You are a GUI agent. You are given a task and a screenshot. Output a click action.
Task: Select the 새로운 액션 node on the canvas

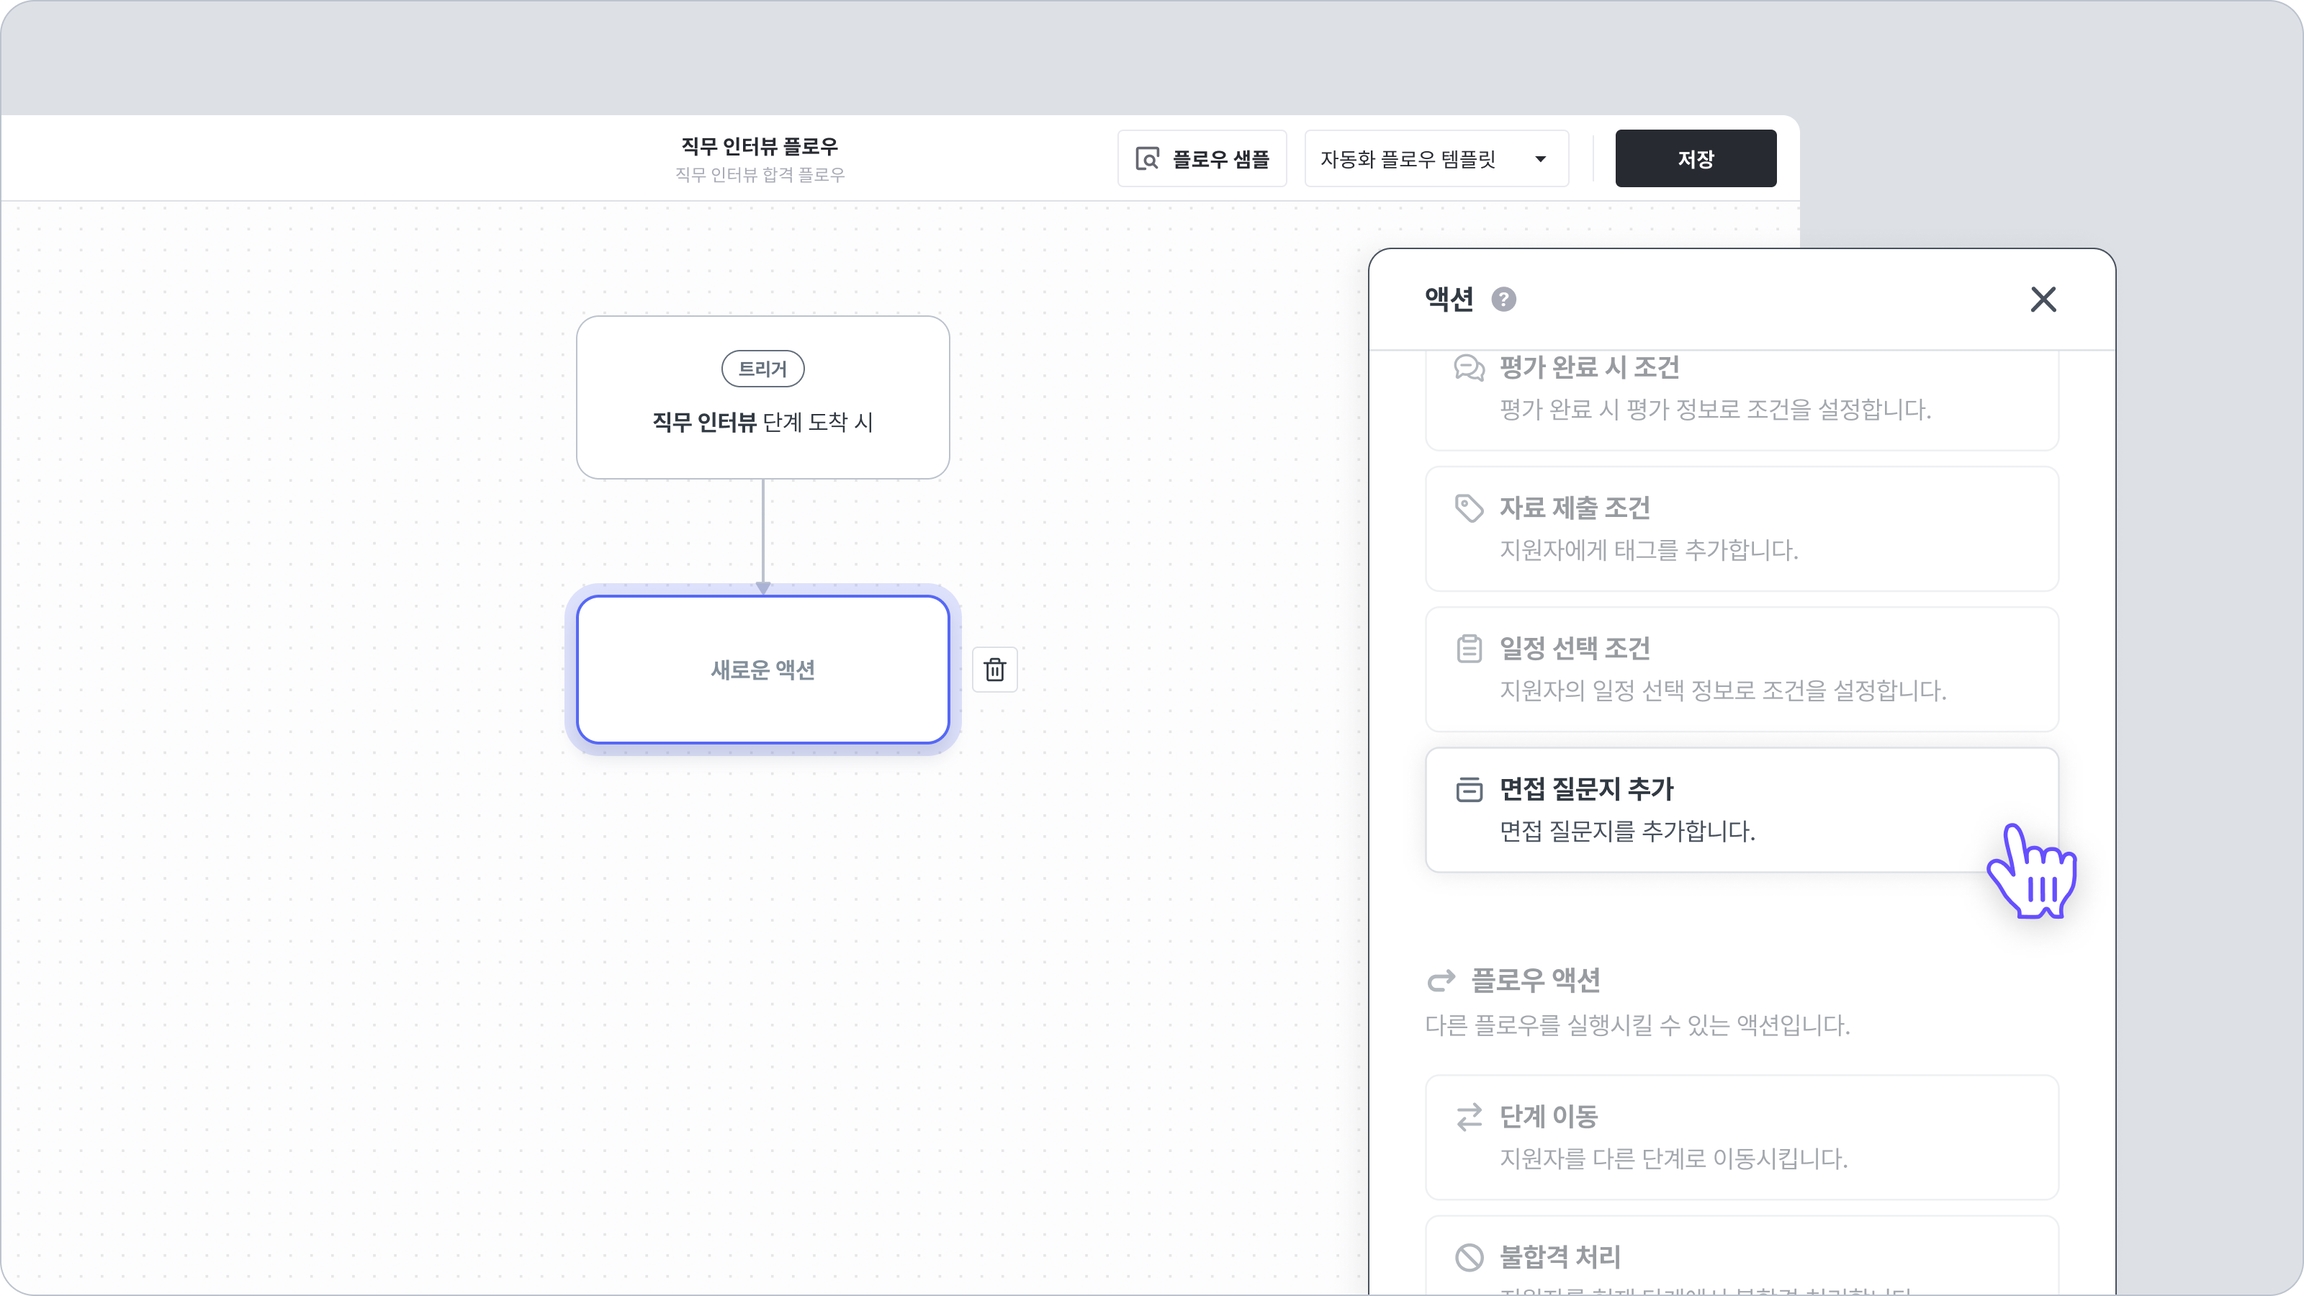(762, 670)
